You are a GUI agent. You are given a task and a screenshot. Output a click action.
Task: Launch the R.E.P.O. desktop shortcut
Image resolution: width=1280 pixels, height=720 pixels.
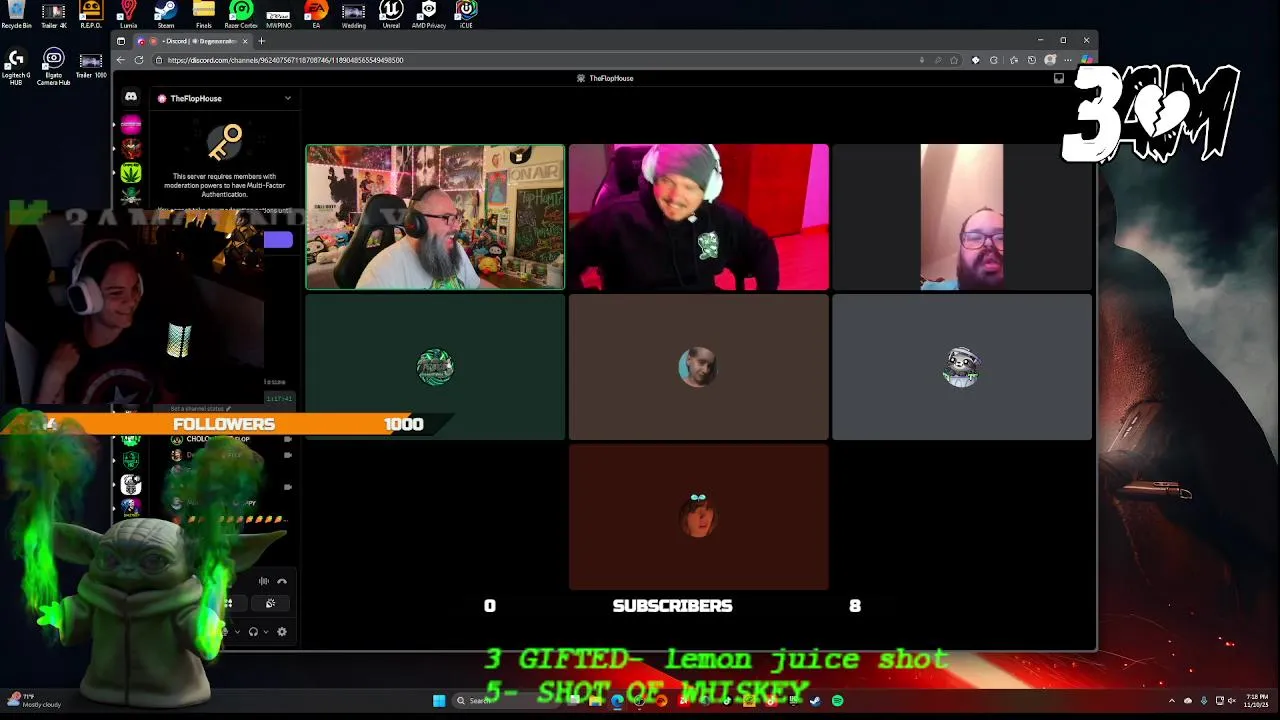coord(91,14)
